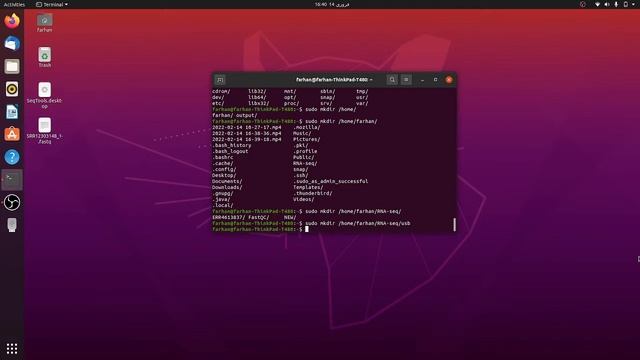Click the '.bash_history' entry in the Terminal

pyautogui.click(x=231, y=145)
